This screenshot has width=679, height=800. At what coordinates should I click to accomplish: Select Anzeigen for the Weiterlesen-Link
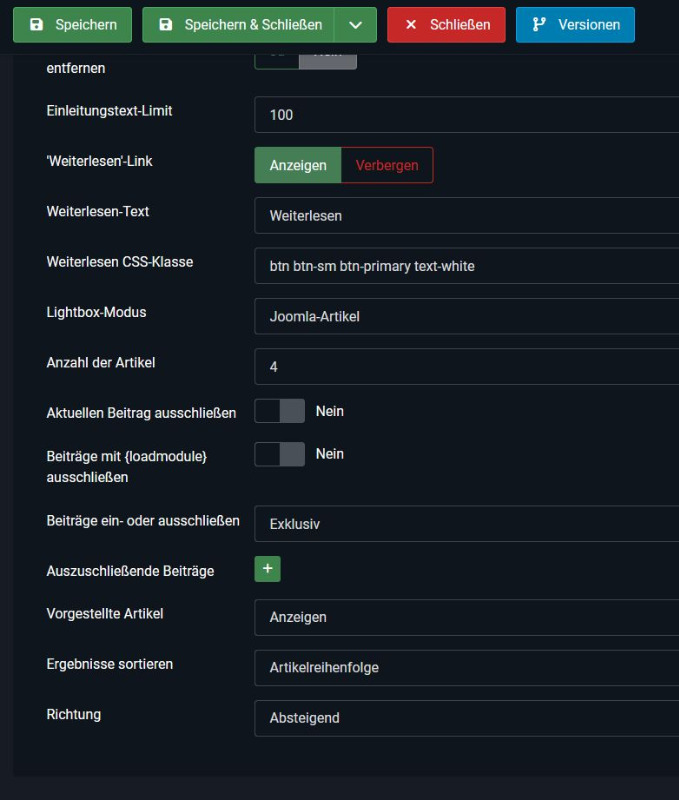[x=298, y=165]
